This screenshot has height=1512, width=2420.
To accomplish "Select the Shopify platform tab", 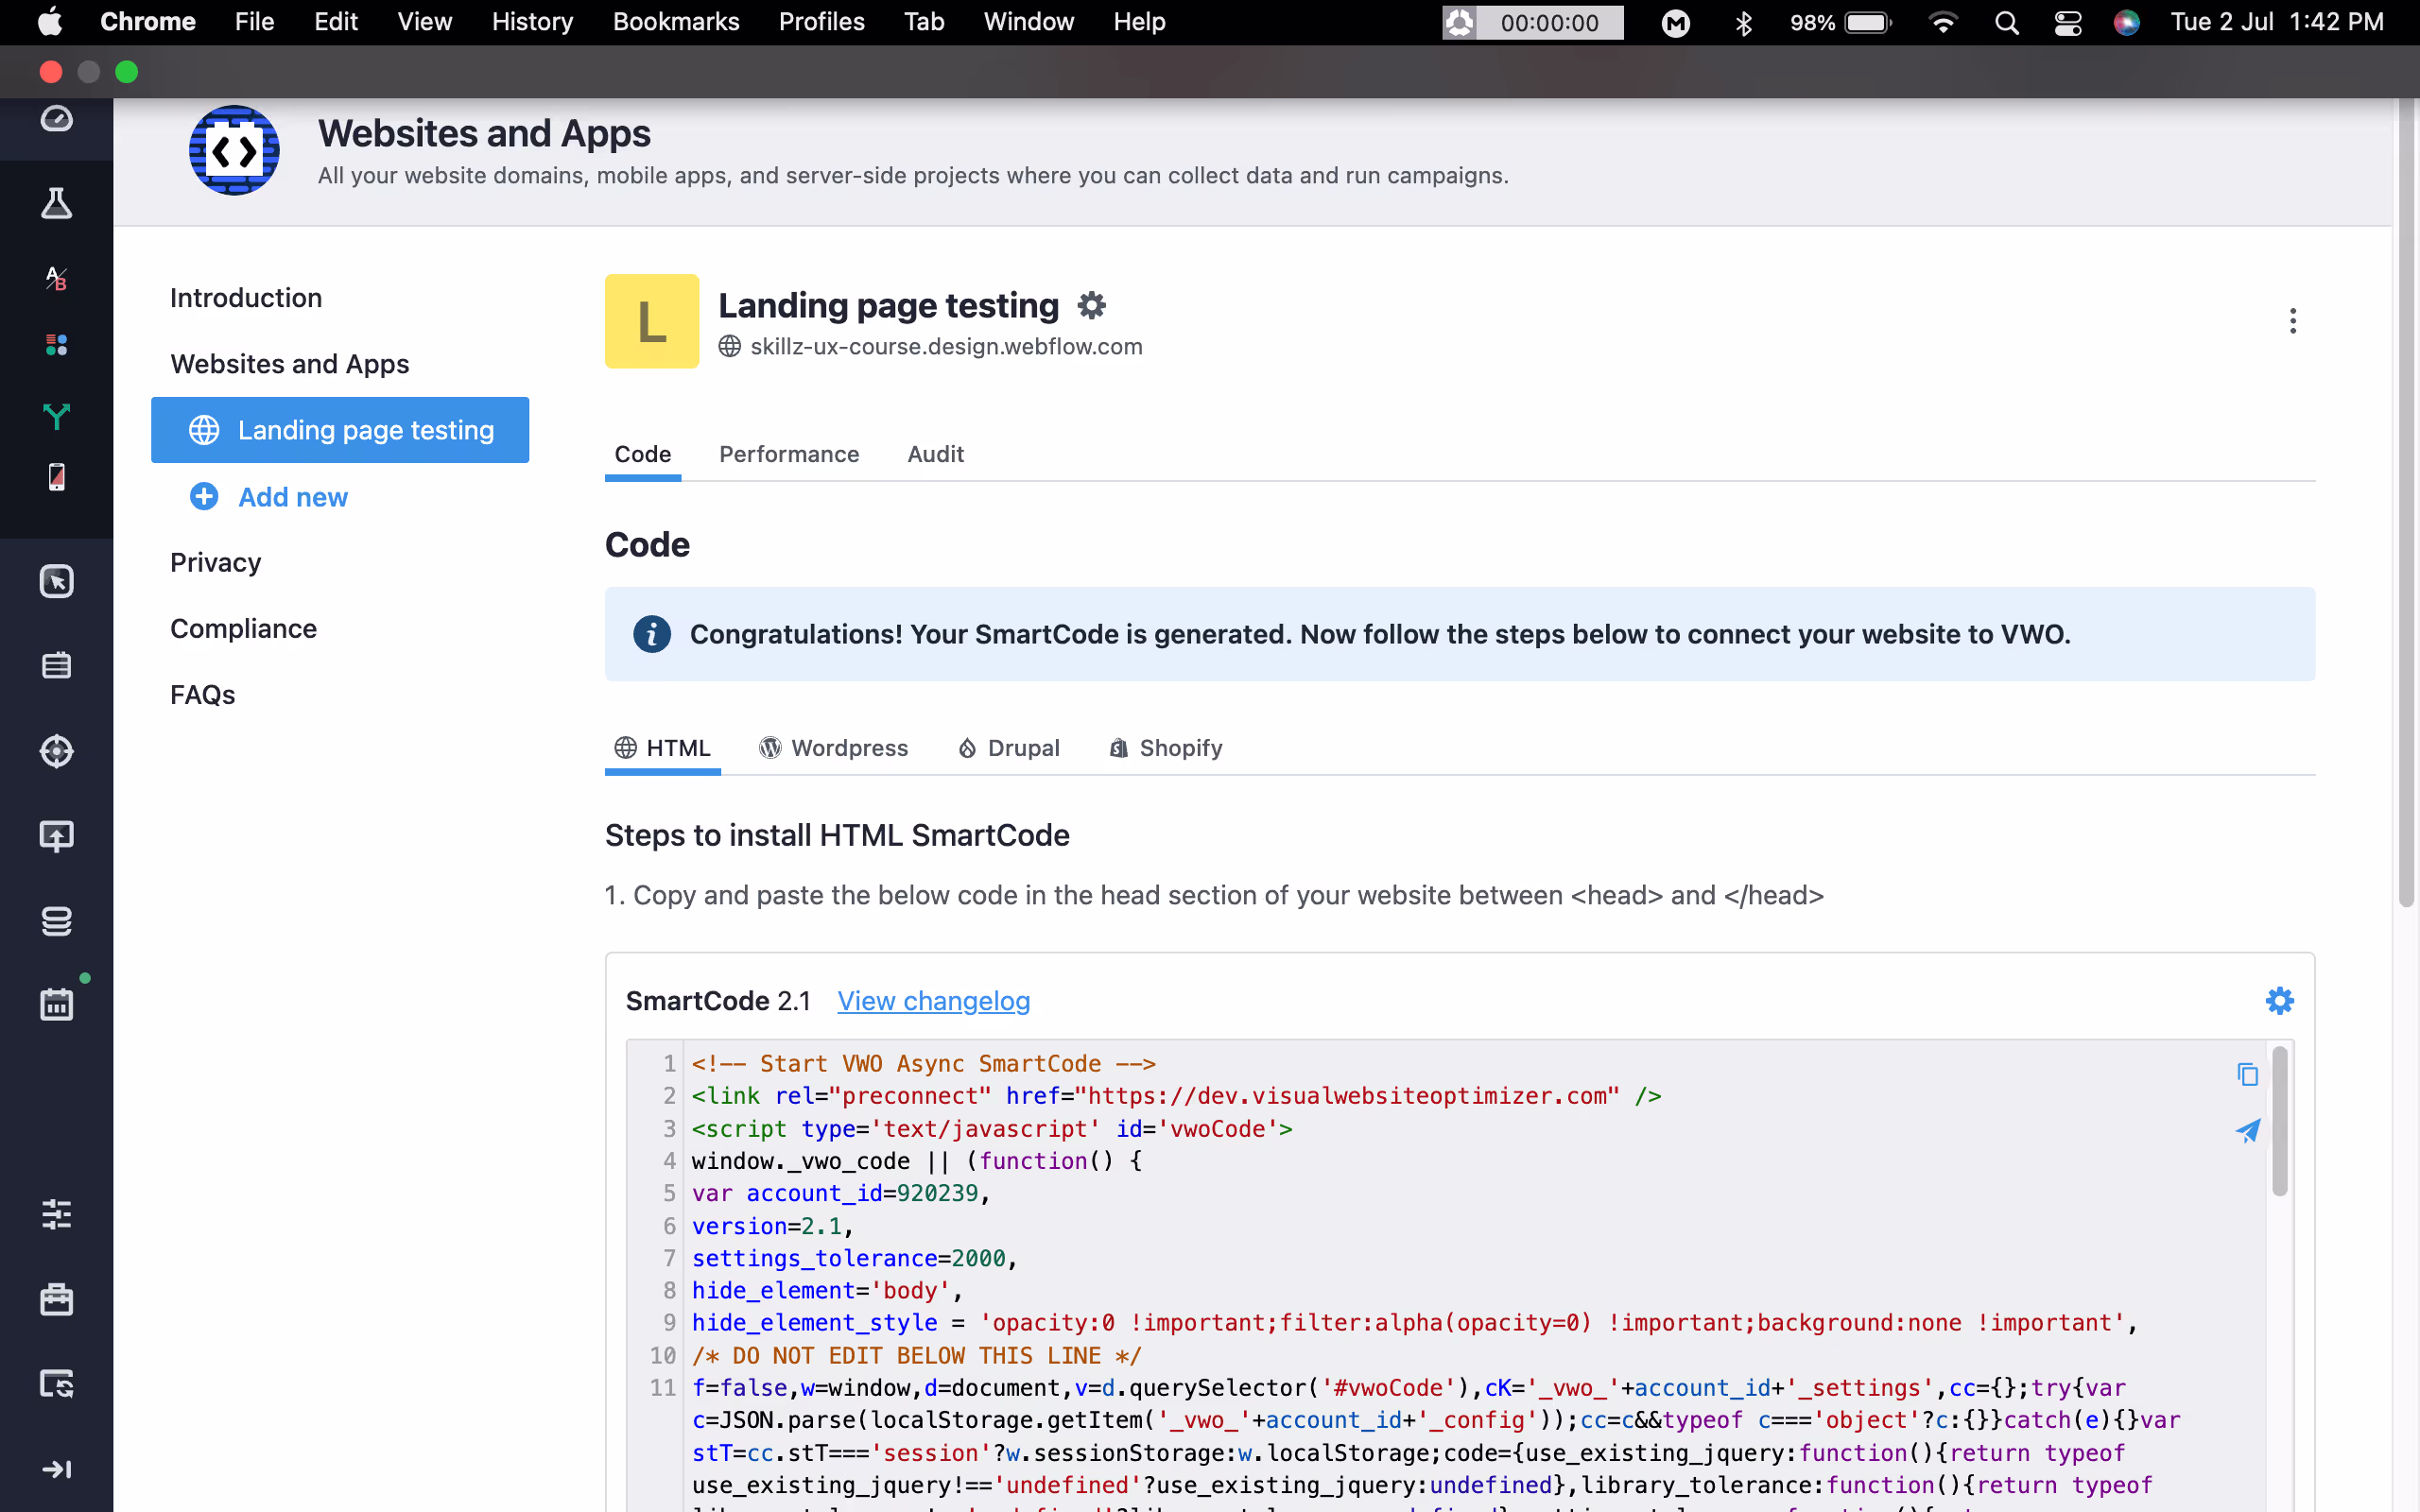I will pyautogui.click(x=1166, y=748).
